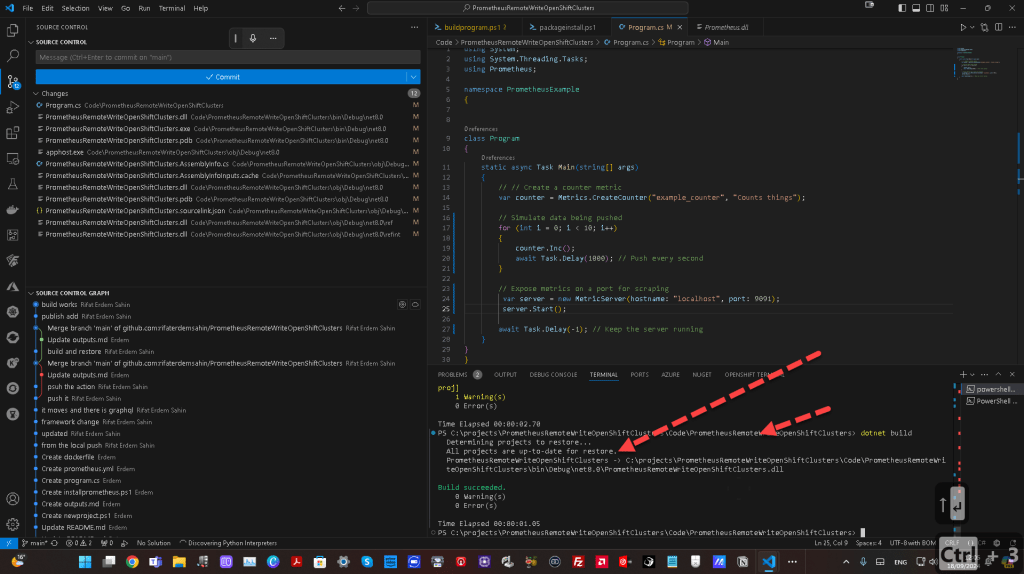Customize layout icon in title bar

[944, 8]
